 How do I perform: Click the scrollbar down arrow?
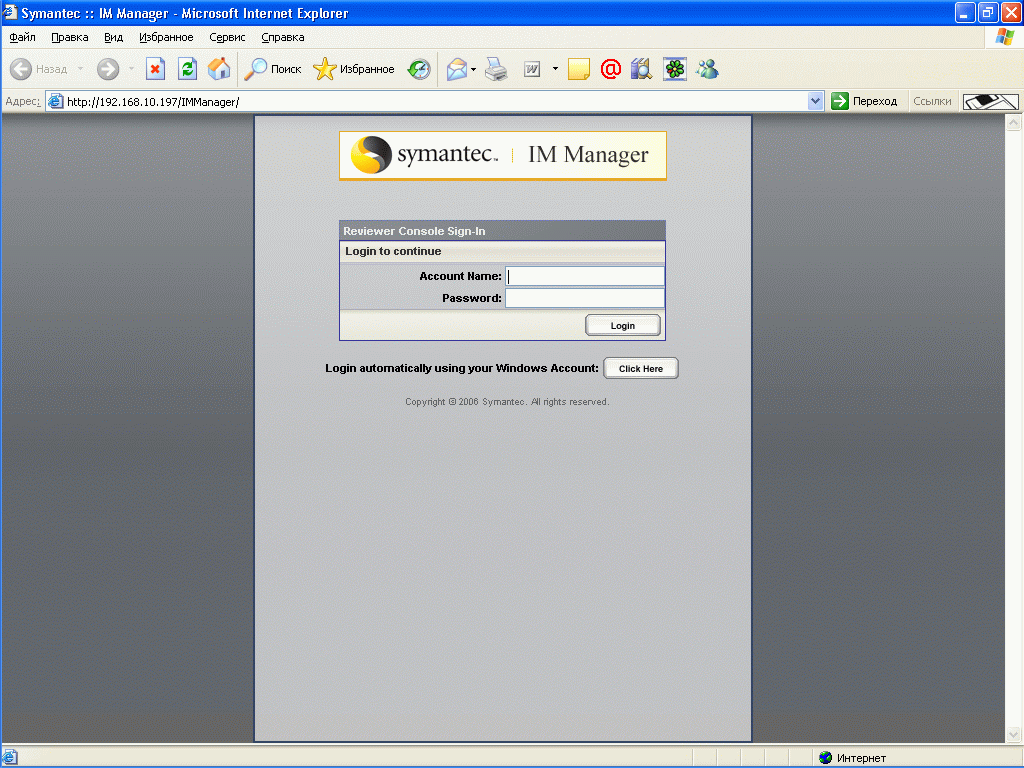1014,734
